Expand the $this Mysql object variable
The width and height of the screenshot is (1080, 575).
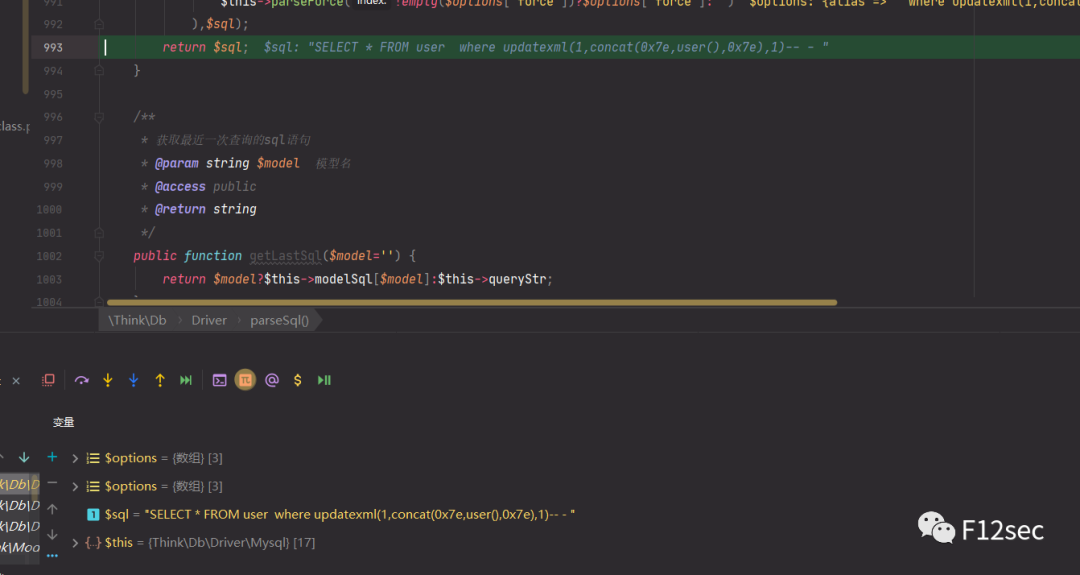[x=75, y=543]
